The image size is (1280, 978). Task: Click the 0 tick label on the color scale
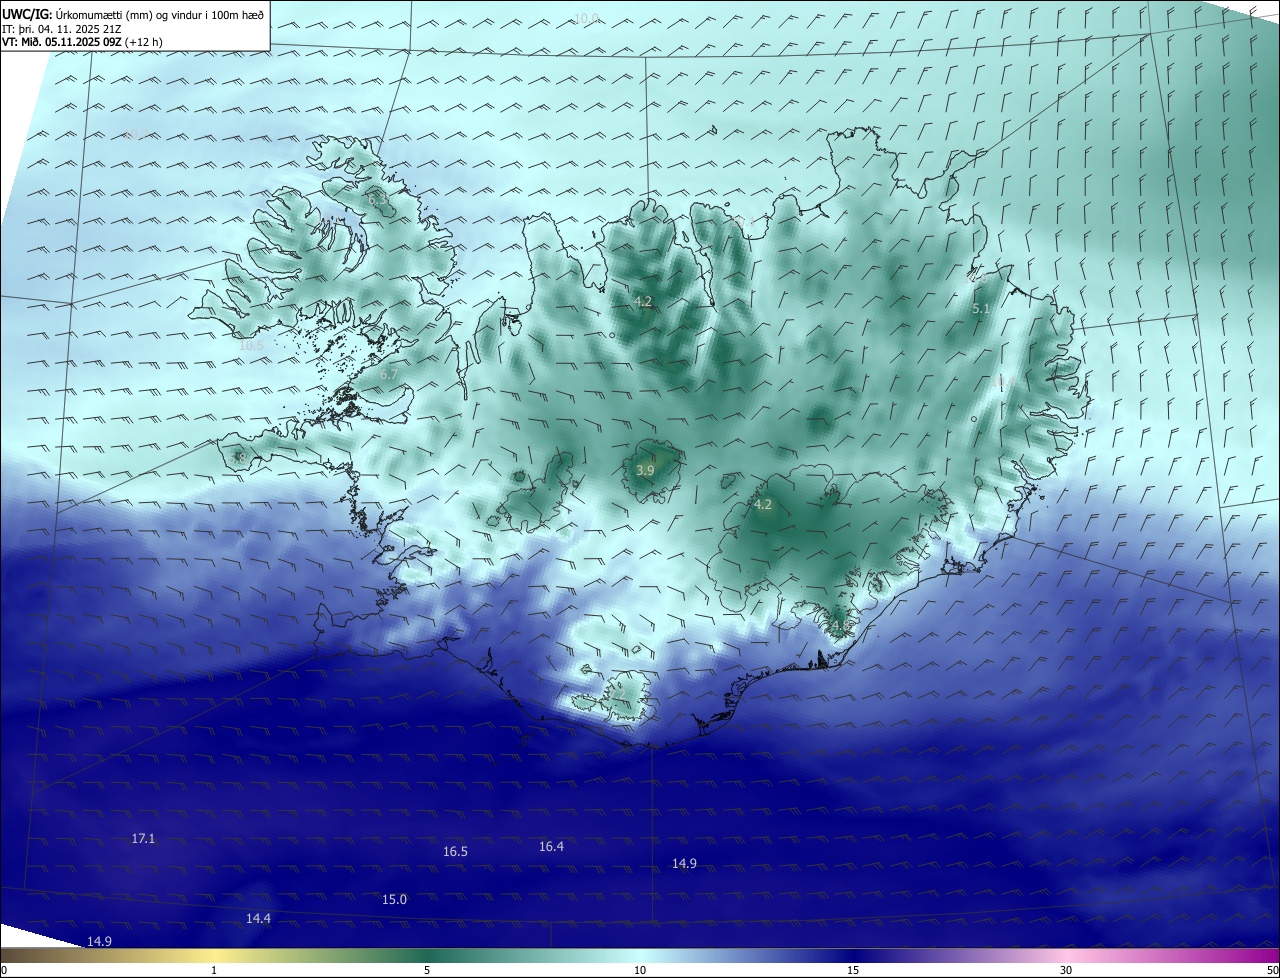click(x=4, y=970)
